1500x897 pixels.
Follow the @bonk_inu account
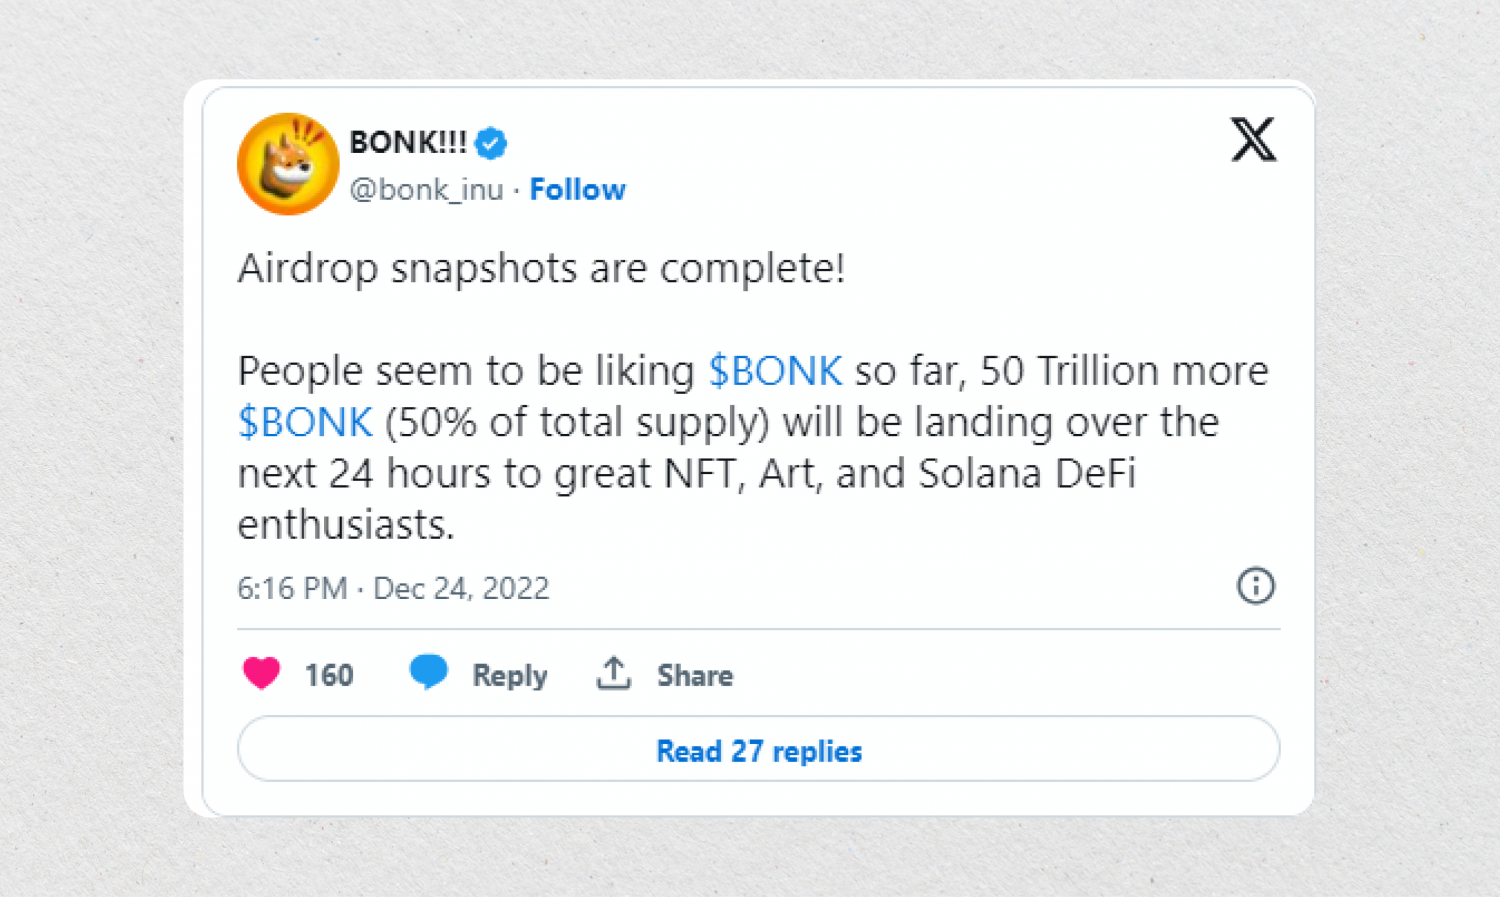click(x=577, y=189)
